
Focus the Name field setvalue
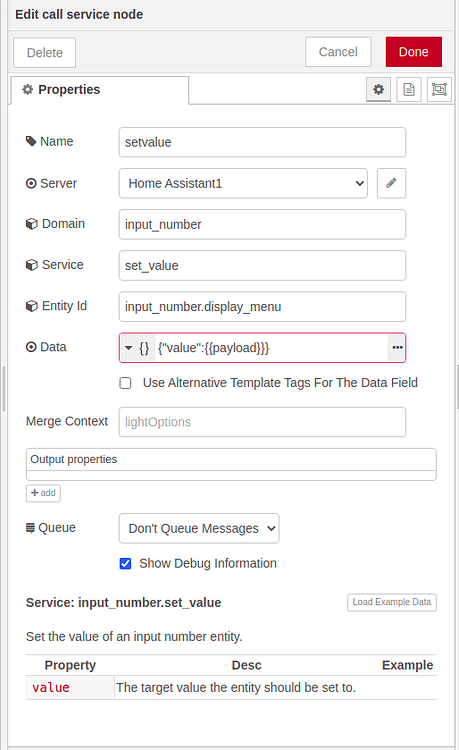262,142
